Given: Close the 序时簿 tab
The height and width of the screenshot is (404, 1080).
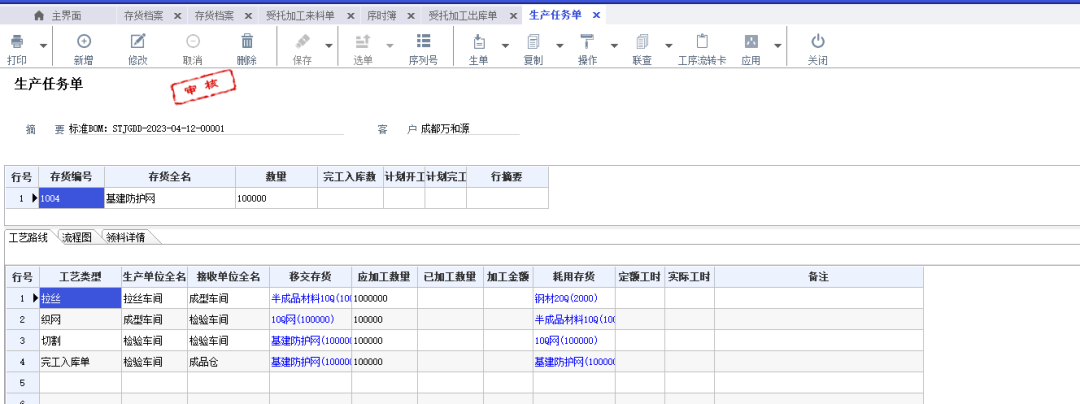Looking at the screenshot, I should pyautogui.click(x=411, y=16).
